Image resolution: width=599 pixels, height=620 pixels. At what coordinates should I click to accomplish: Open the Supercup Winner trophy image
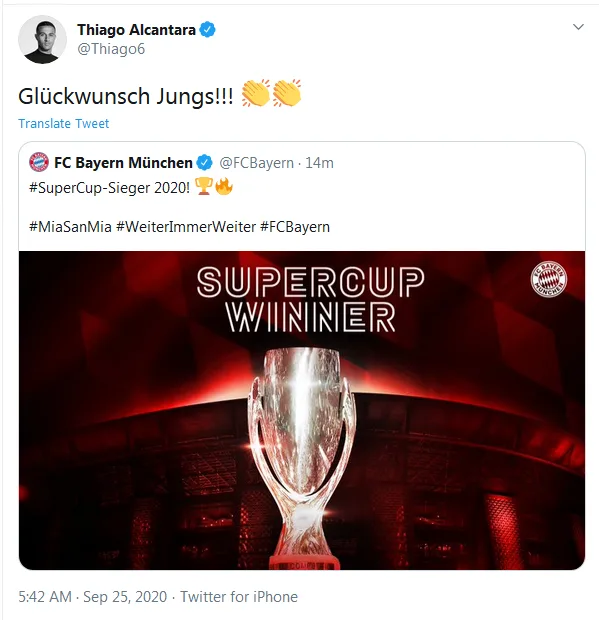click(302, 410)
